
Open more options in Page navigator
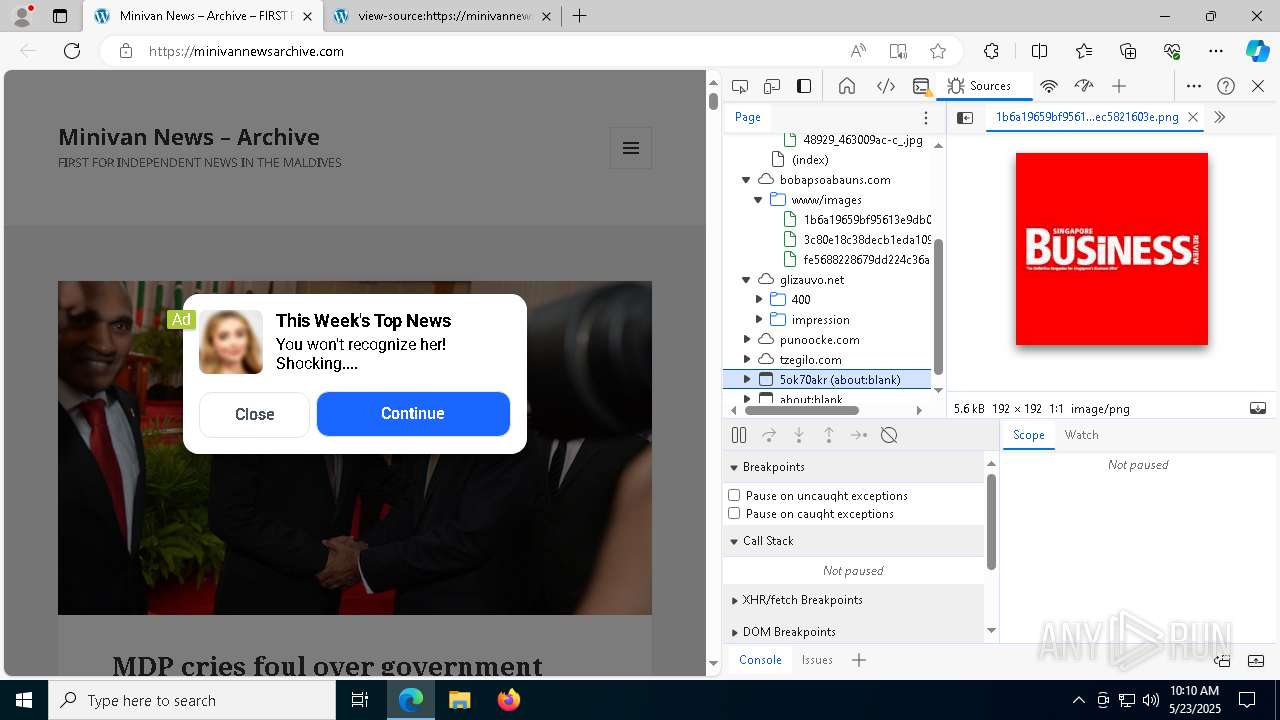pos(926,117)
